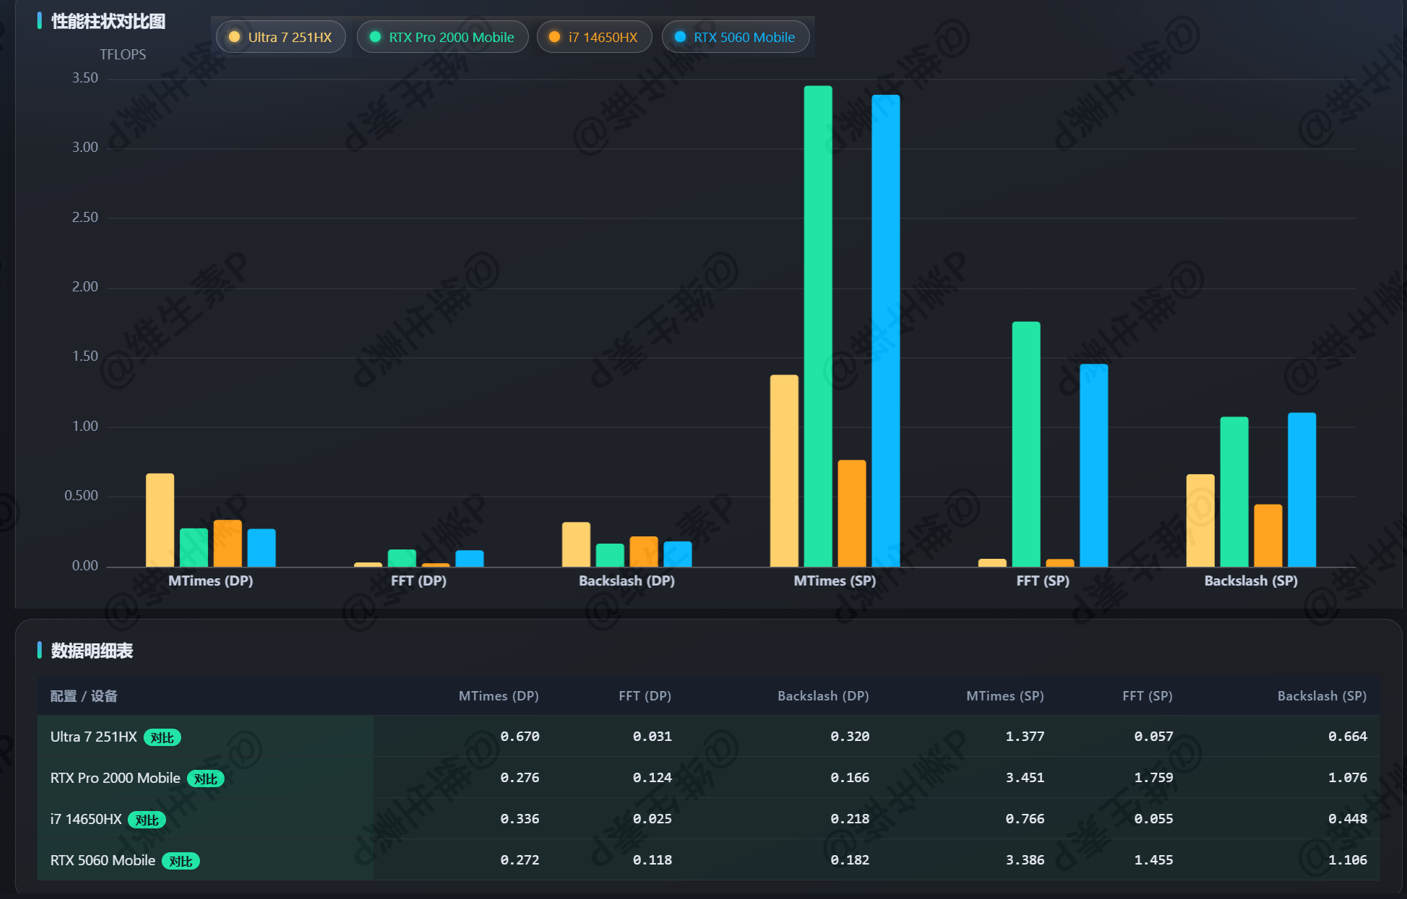Select the i7 14650HX bar in MTimes (DP)
This screenshot has height=899, width=1407.
coord(228,544)
